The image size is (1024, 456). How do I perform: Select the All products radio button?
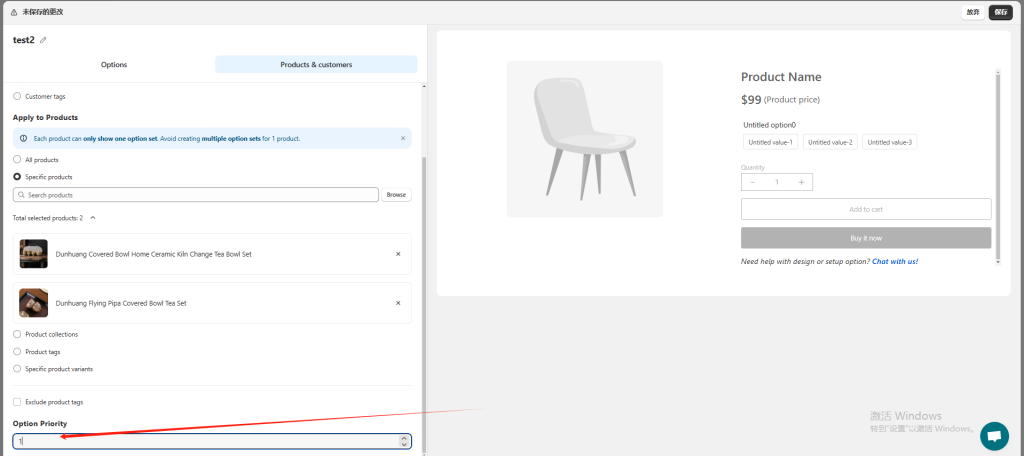(x=17, y=160)
